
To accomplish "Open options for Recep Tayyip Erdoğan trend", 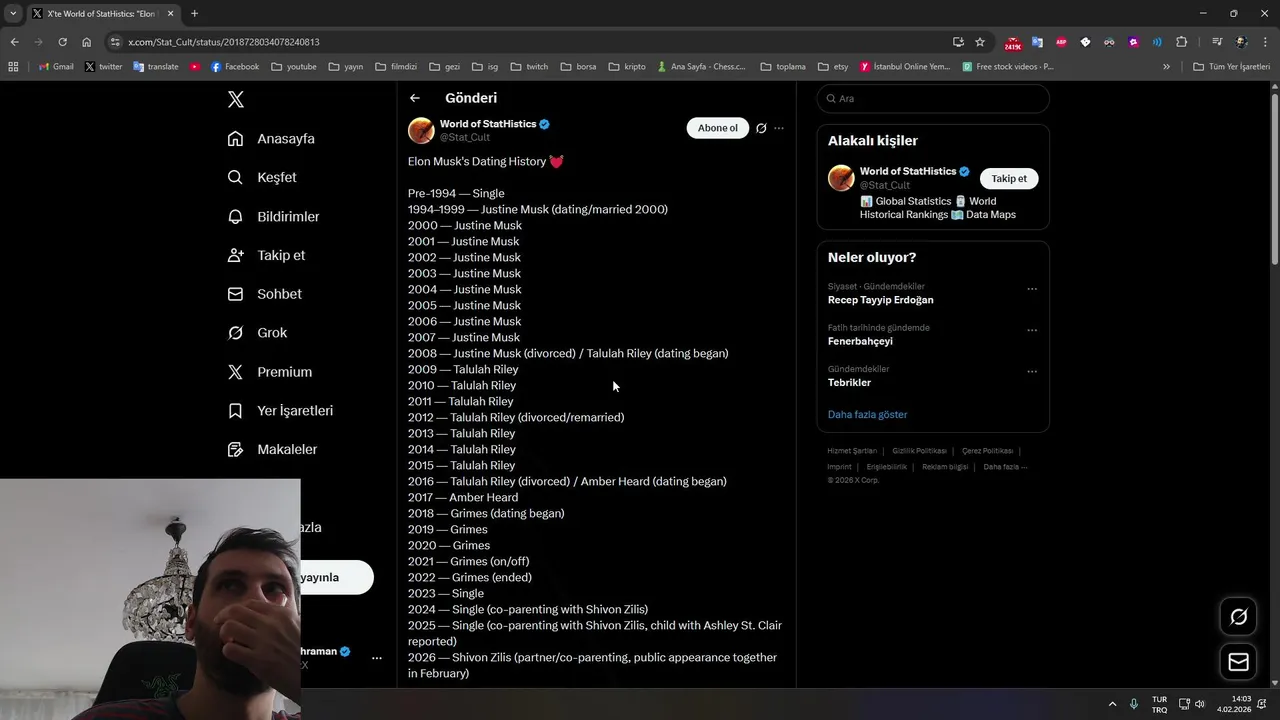I will point(1032,289).
